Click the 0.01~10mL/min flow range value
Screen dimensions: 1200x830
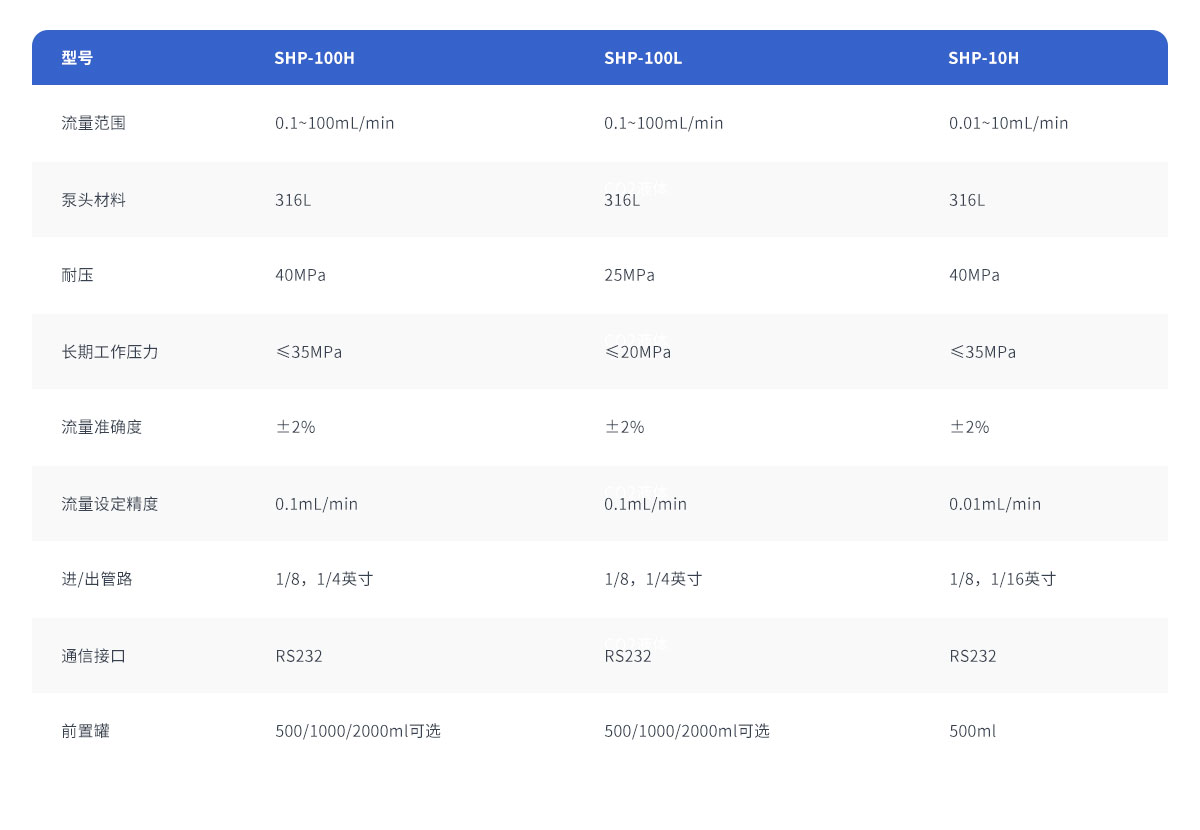[x=1008, y=123]
